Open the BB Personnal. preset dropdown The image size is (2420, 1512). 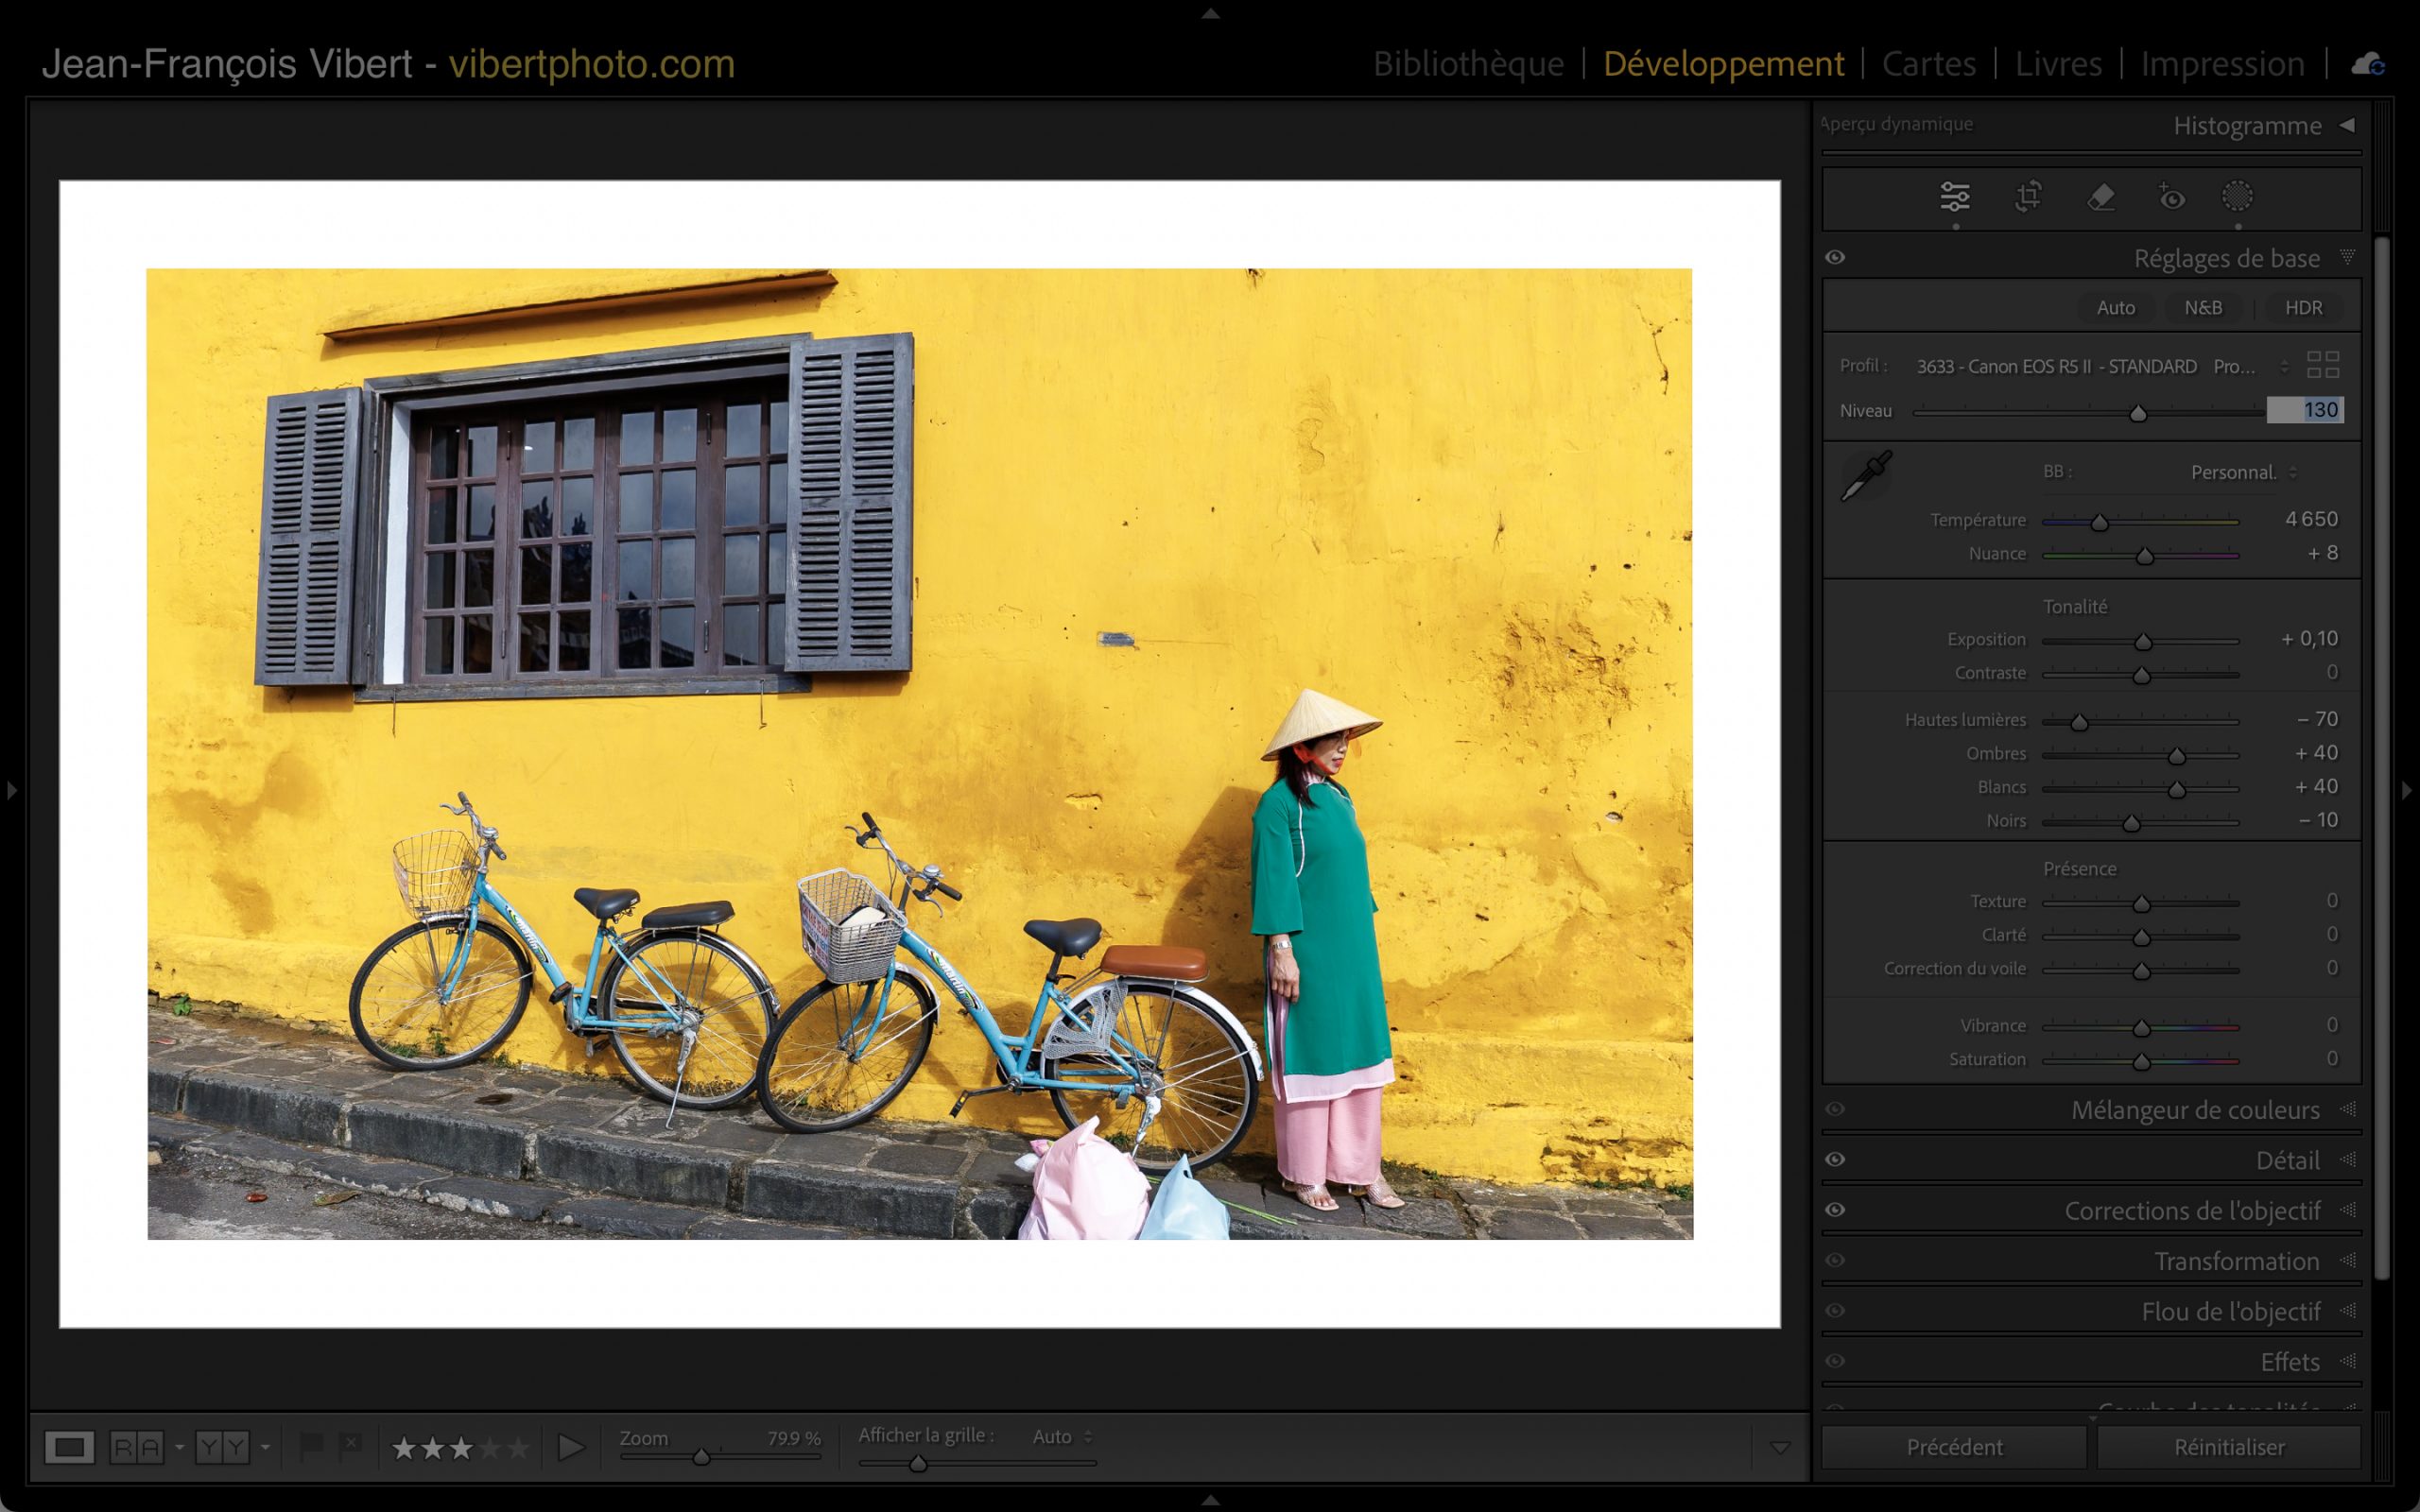tap(2243, 473)
